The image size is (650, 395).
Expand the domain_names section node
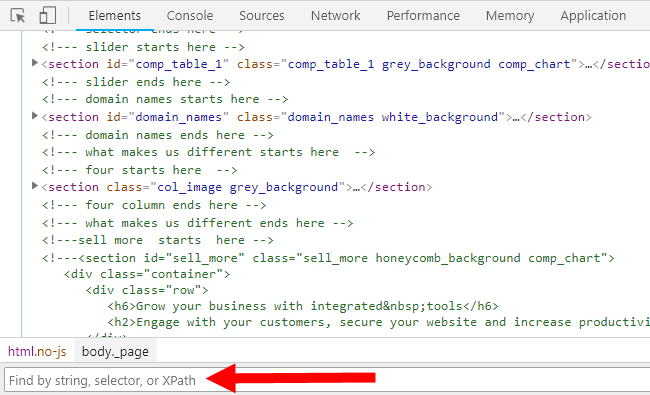35,116
